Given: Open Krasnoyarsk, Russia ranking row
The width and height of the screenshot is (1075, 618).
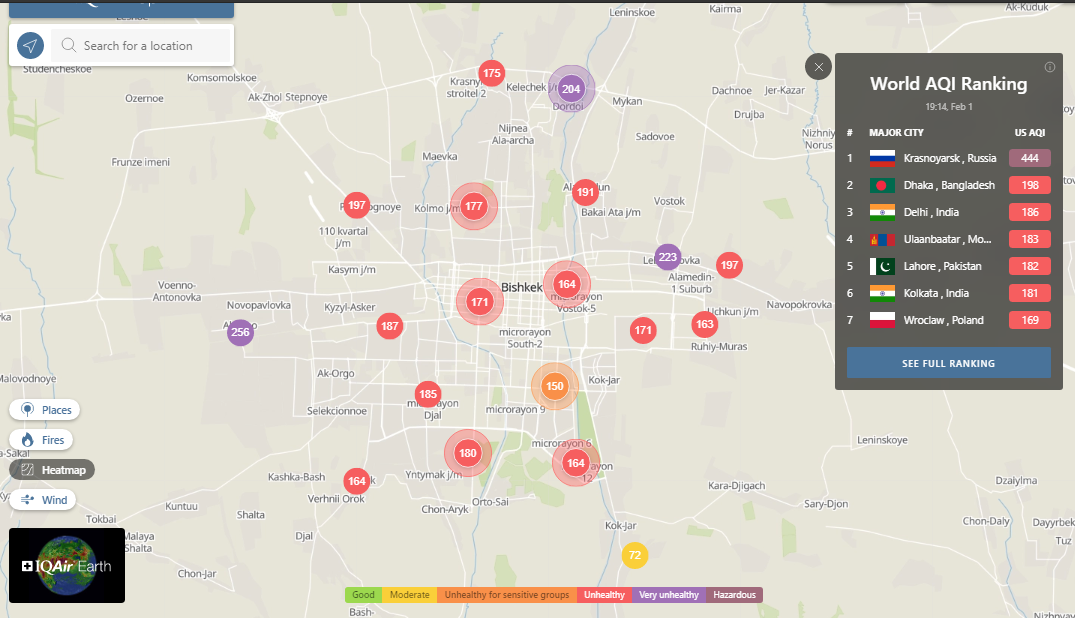Looking at the screenshot, I should point(948,158).
